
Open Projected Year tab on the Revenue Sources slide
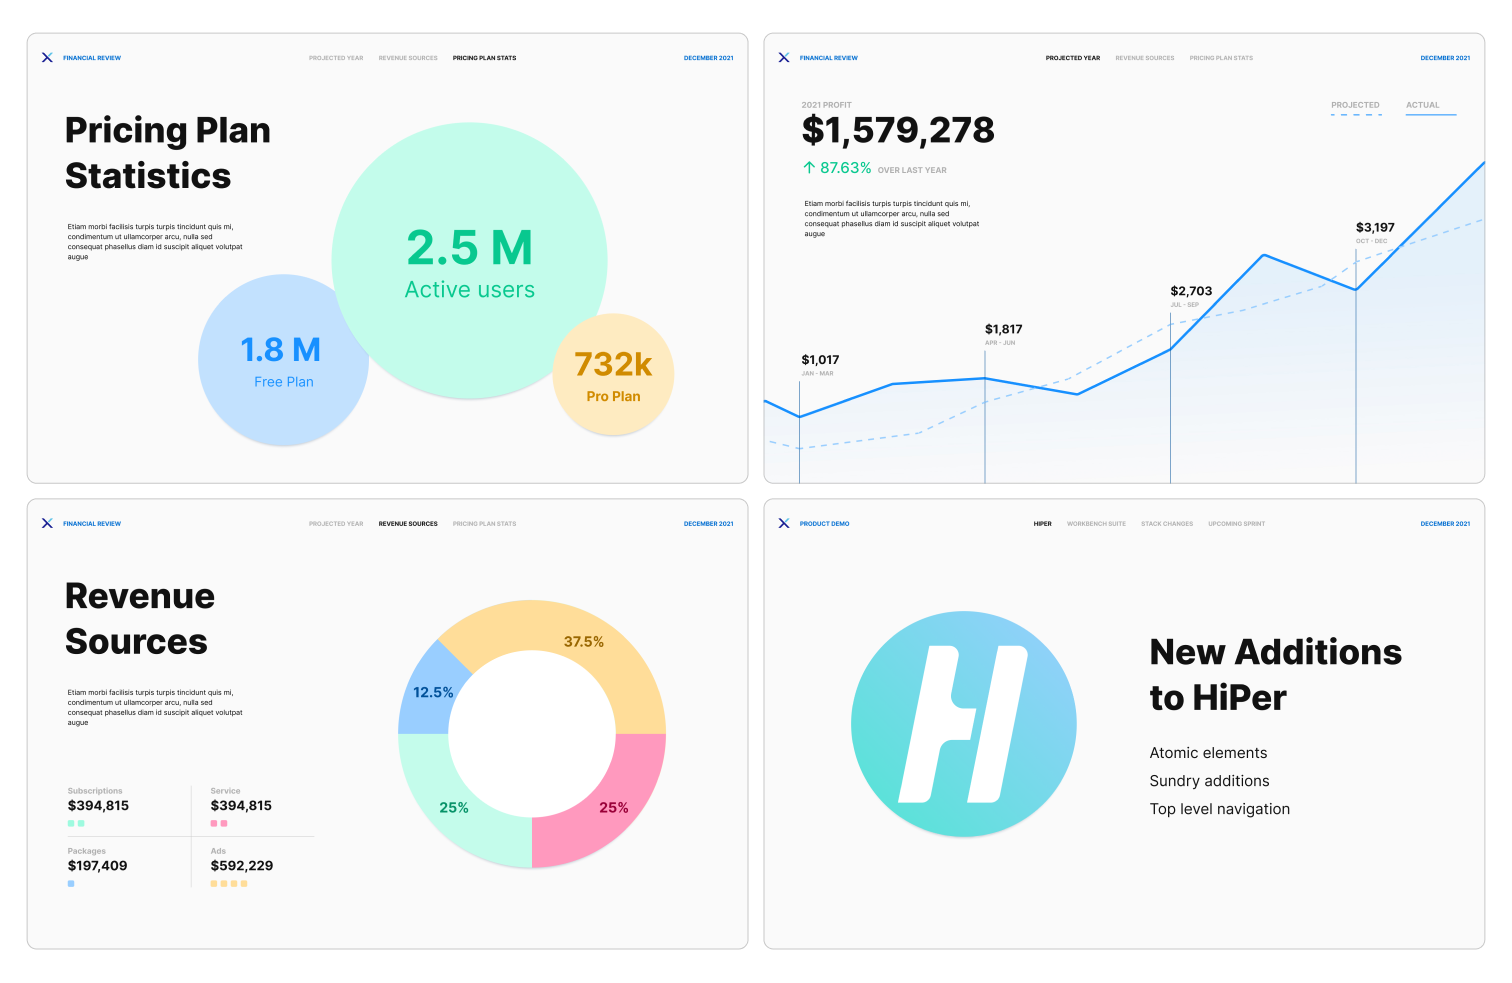click(336, 524)
